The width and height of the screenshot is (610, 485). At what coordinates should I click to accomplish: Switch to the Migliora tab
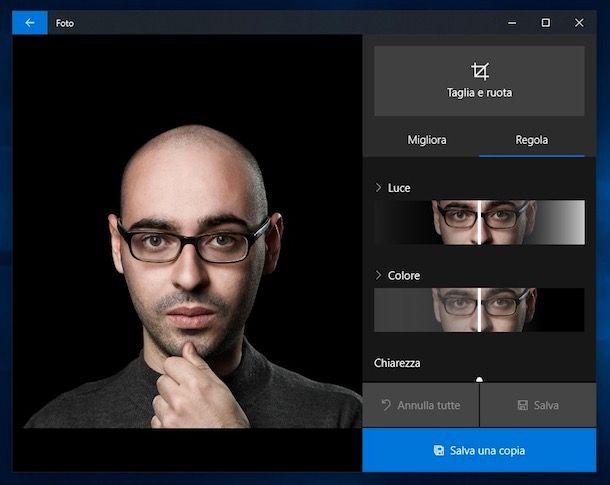pos(427,140)
